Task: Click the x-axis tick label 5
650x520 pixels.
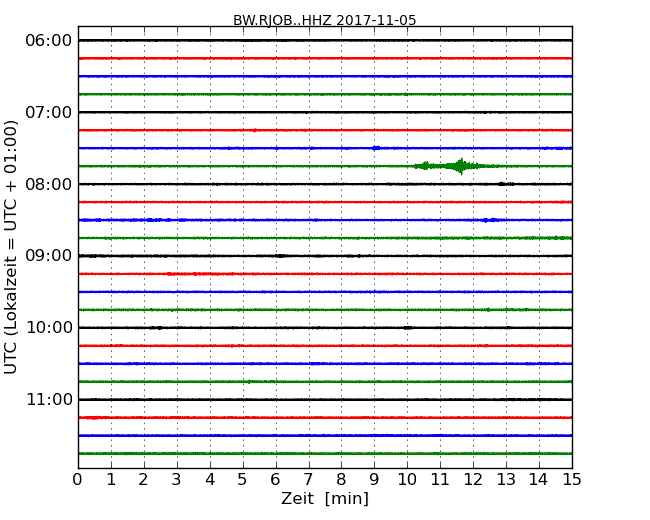Action: (x=242, y=480)
